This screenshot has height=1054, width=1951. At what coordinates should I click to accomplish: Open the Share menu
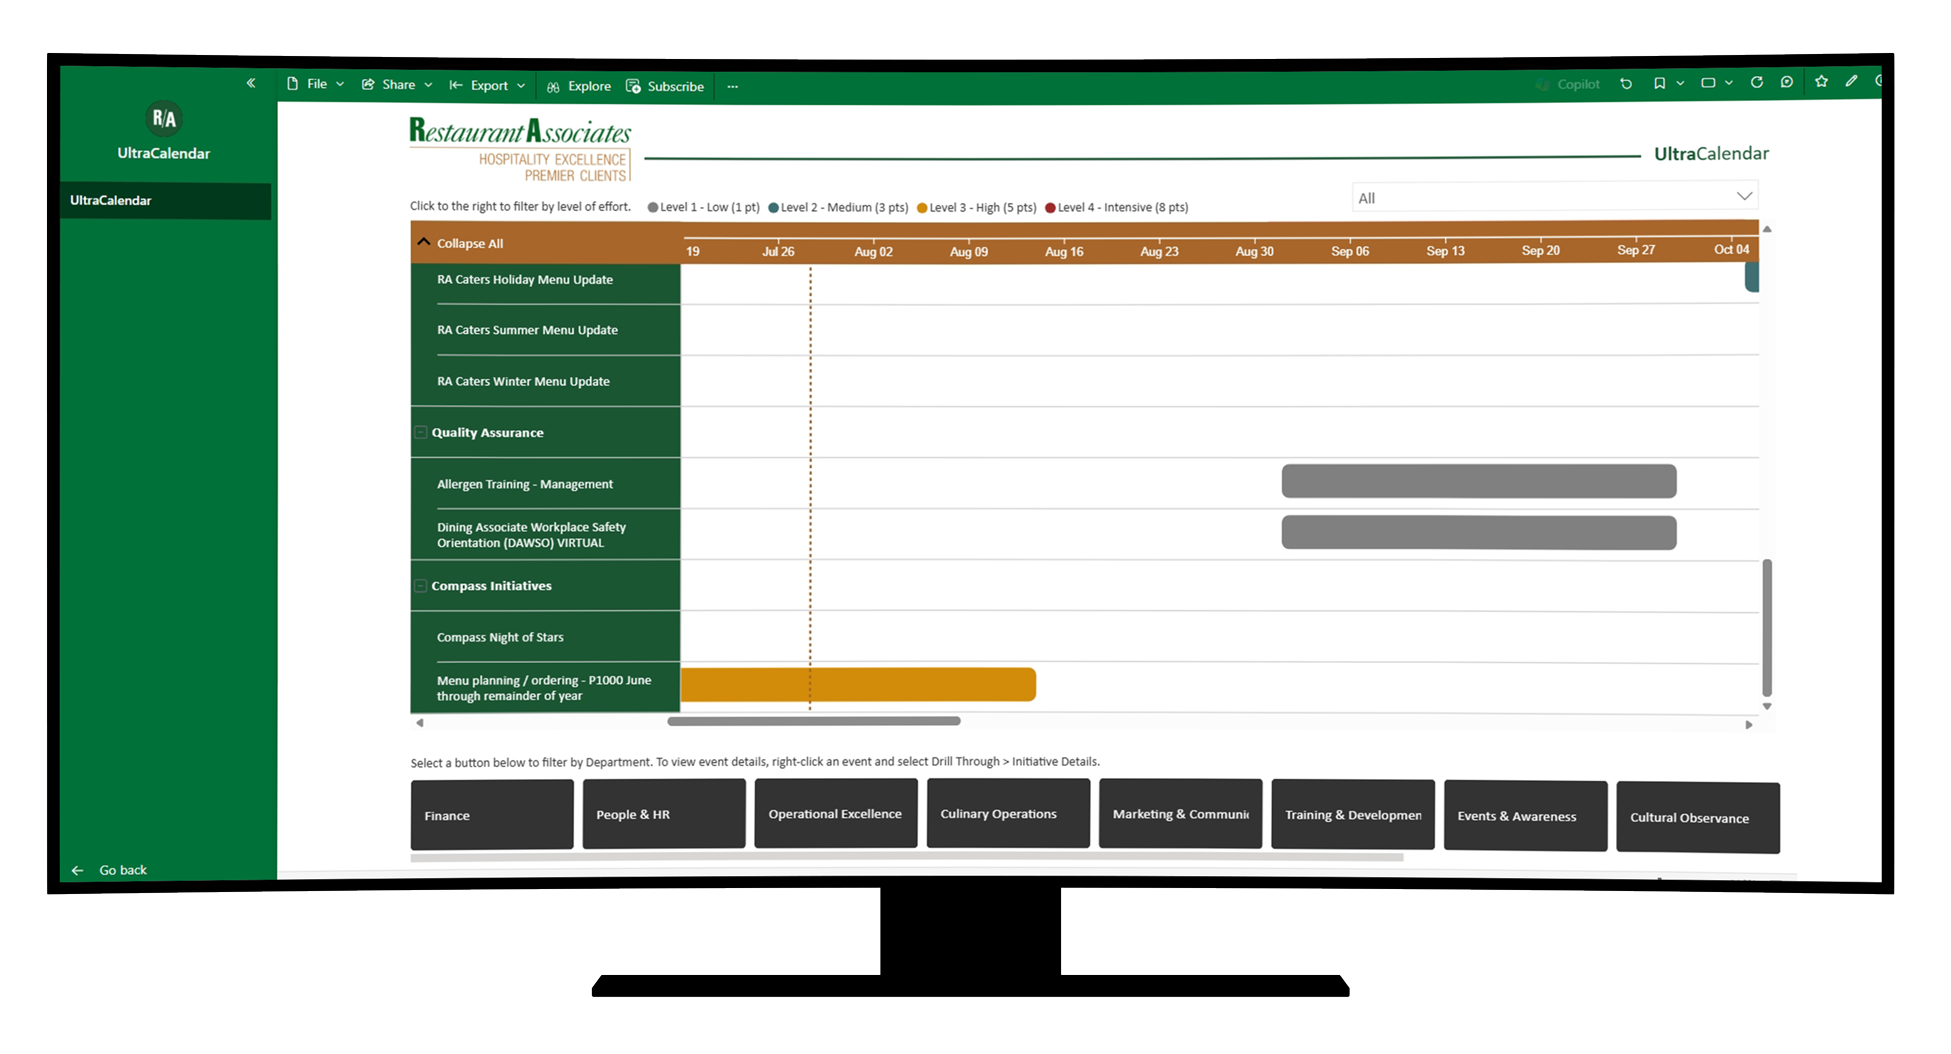click(397, 85)
